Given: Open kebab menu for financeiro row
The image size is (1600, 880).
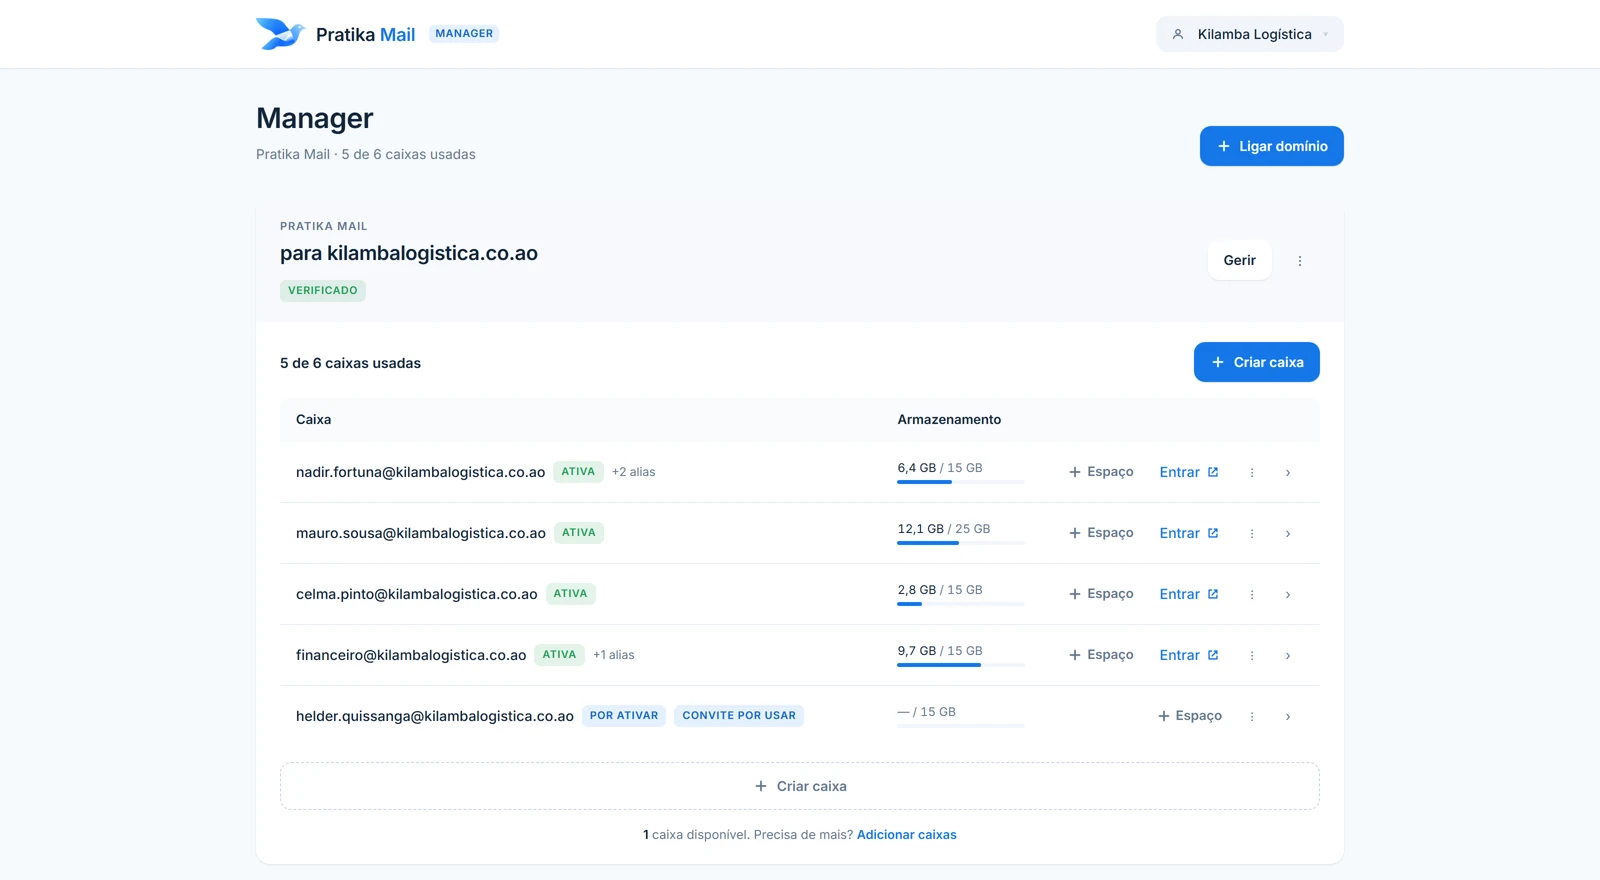Looking at the screenshot, I should [x=1251, y=655].
